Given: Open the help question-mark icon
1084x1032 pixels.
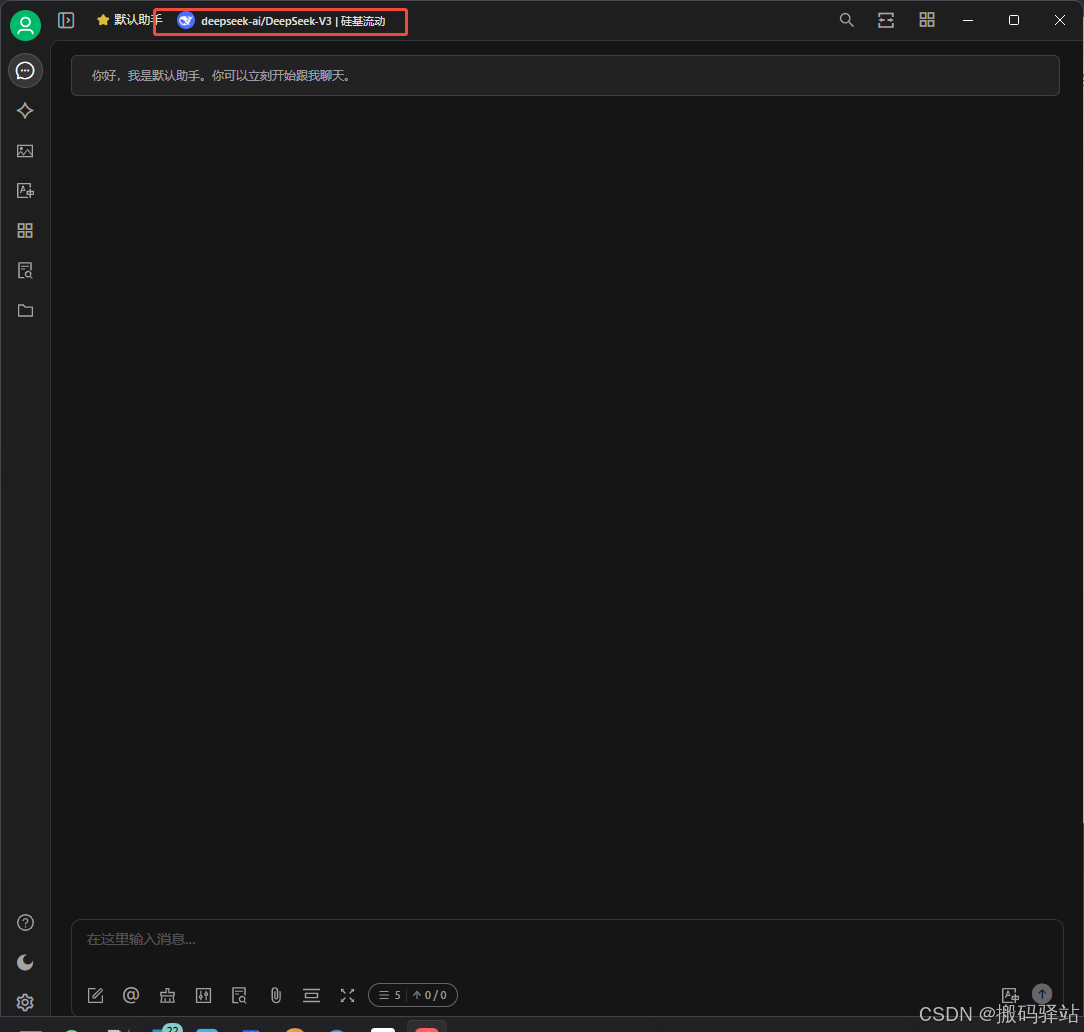Looking at the screenshot, I should click(x=26, y=923).
